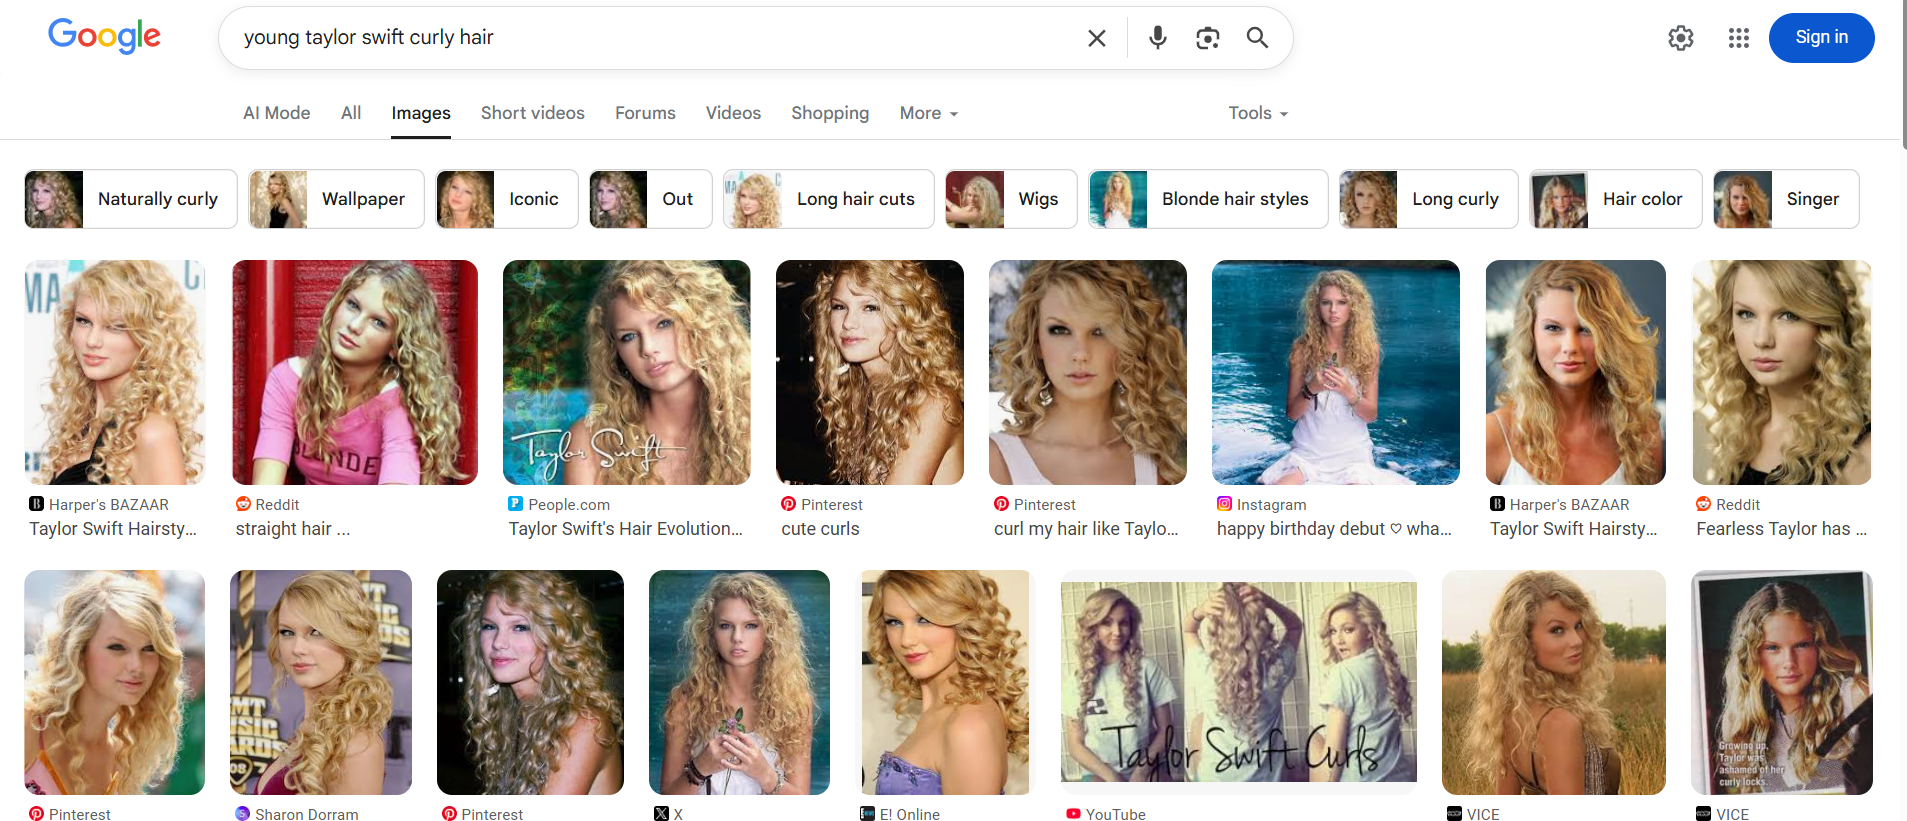Select the Long curly filter chip

point(1429,199)
